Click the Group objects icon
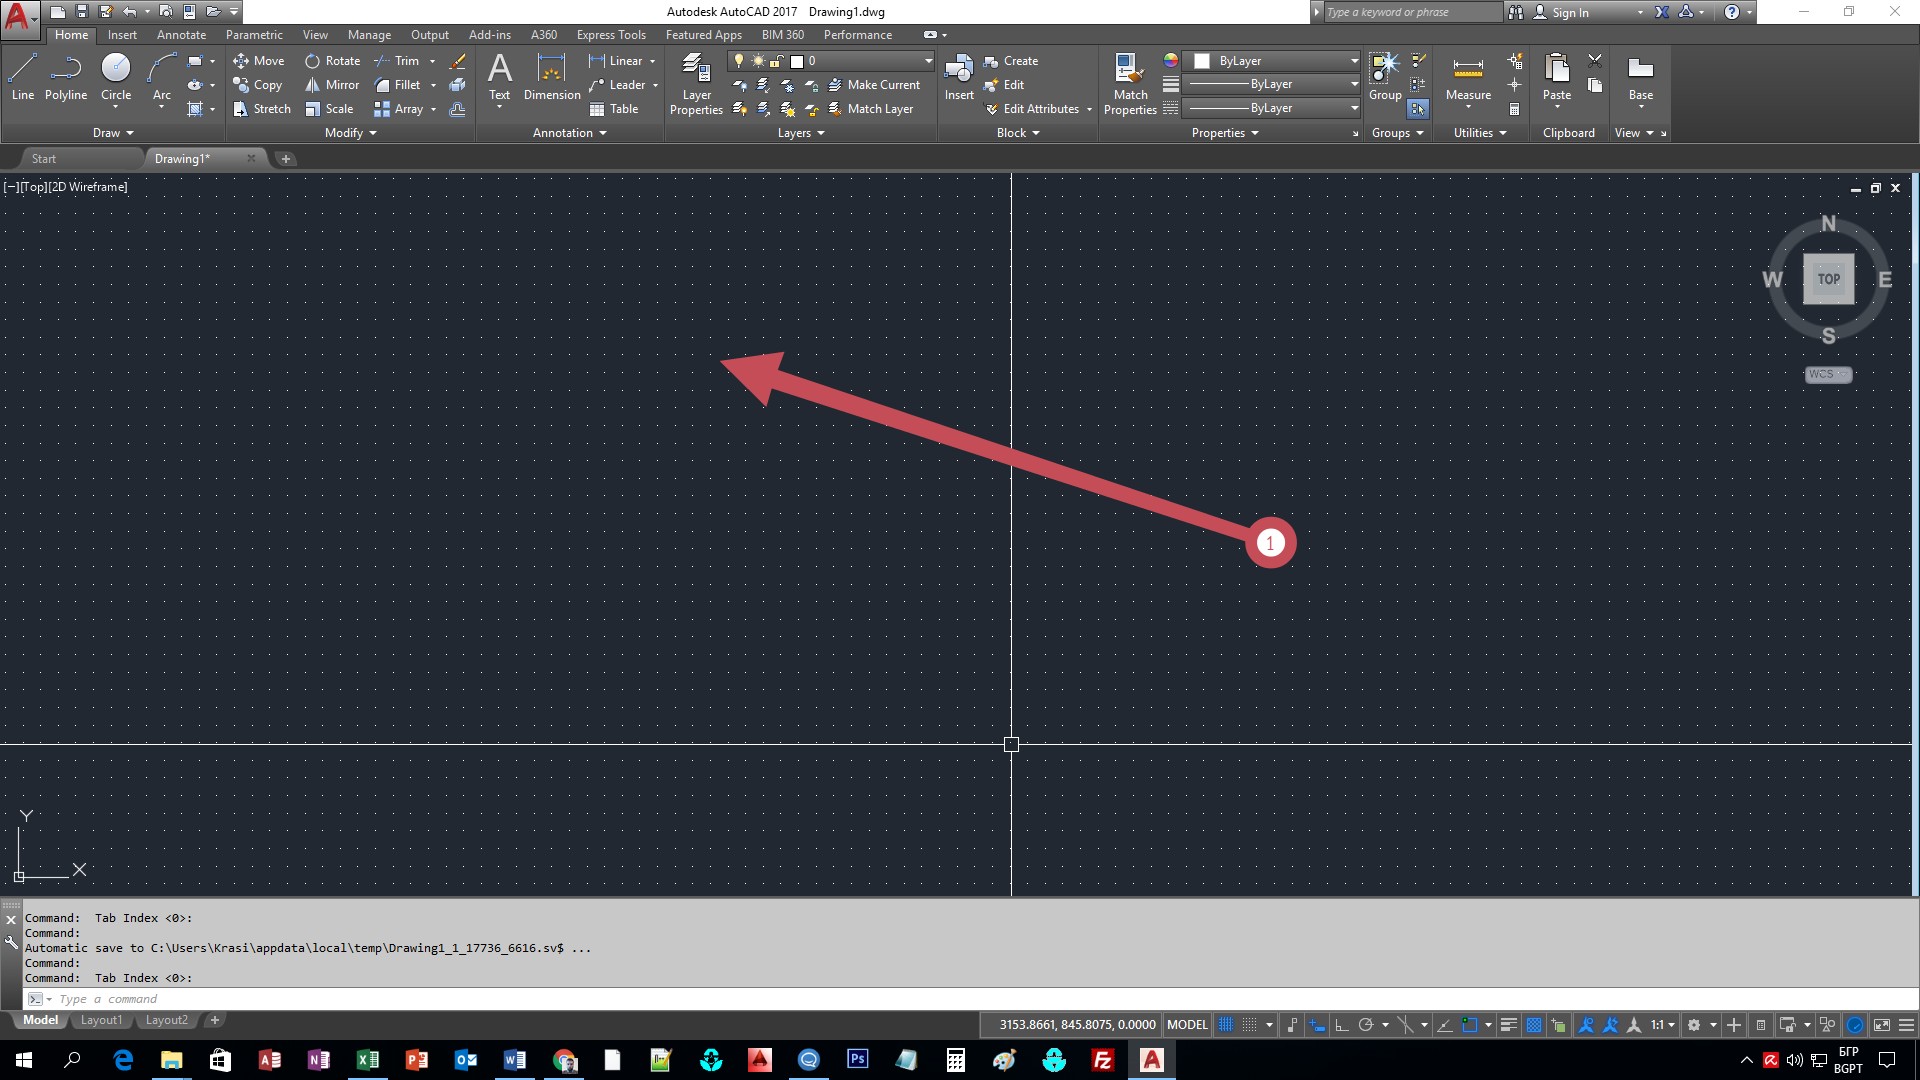The width and height of the screenshot is (1920, 1080). point(1385,77)
